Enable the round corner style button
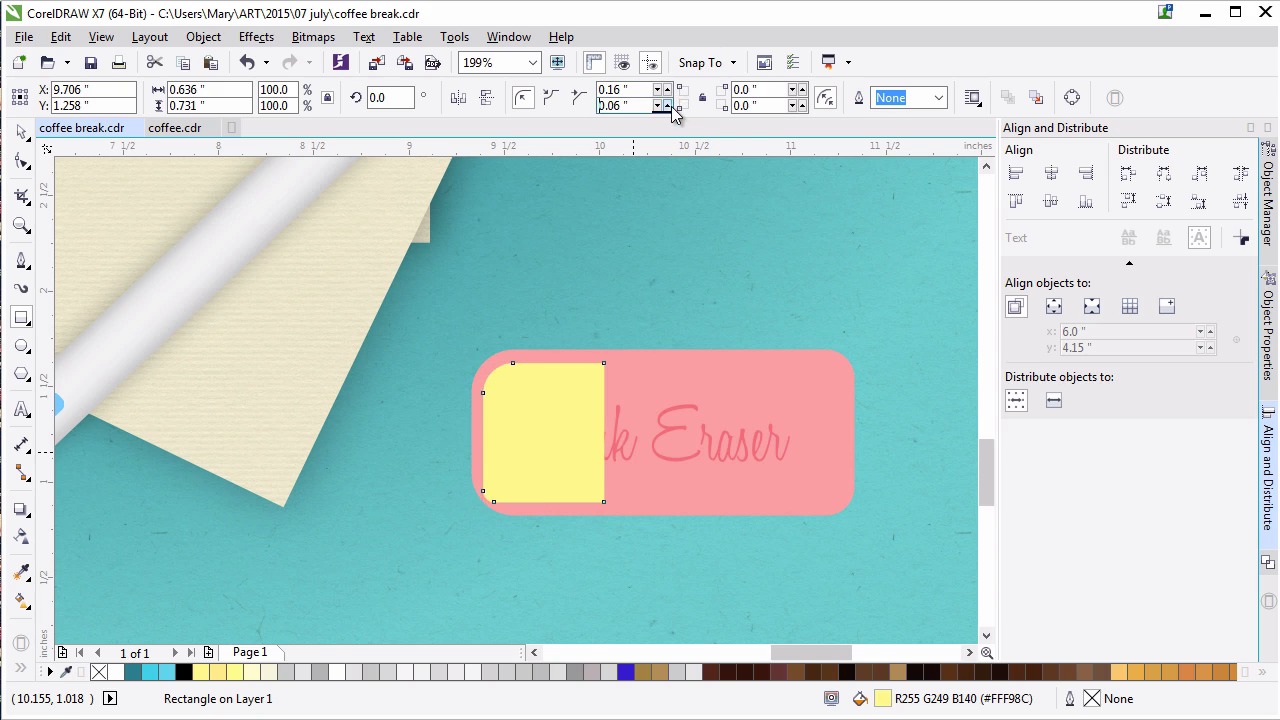The width and height of the screenshot is (1280, 720). pos(522,98)
